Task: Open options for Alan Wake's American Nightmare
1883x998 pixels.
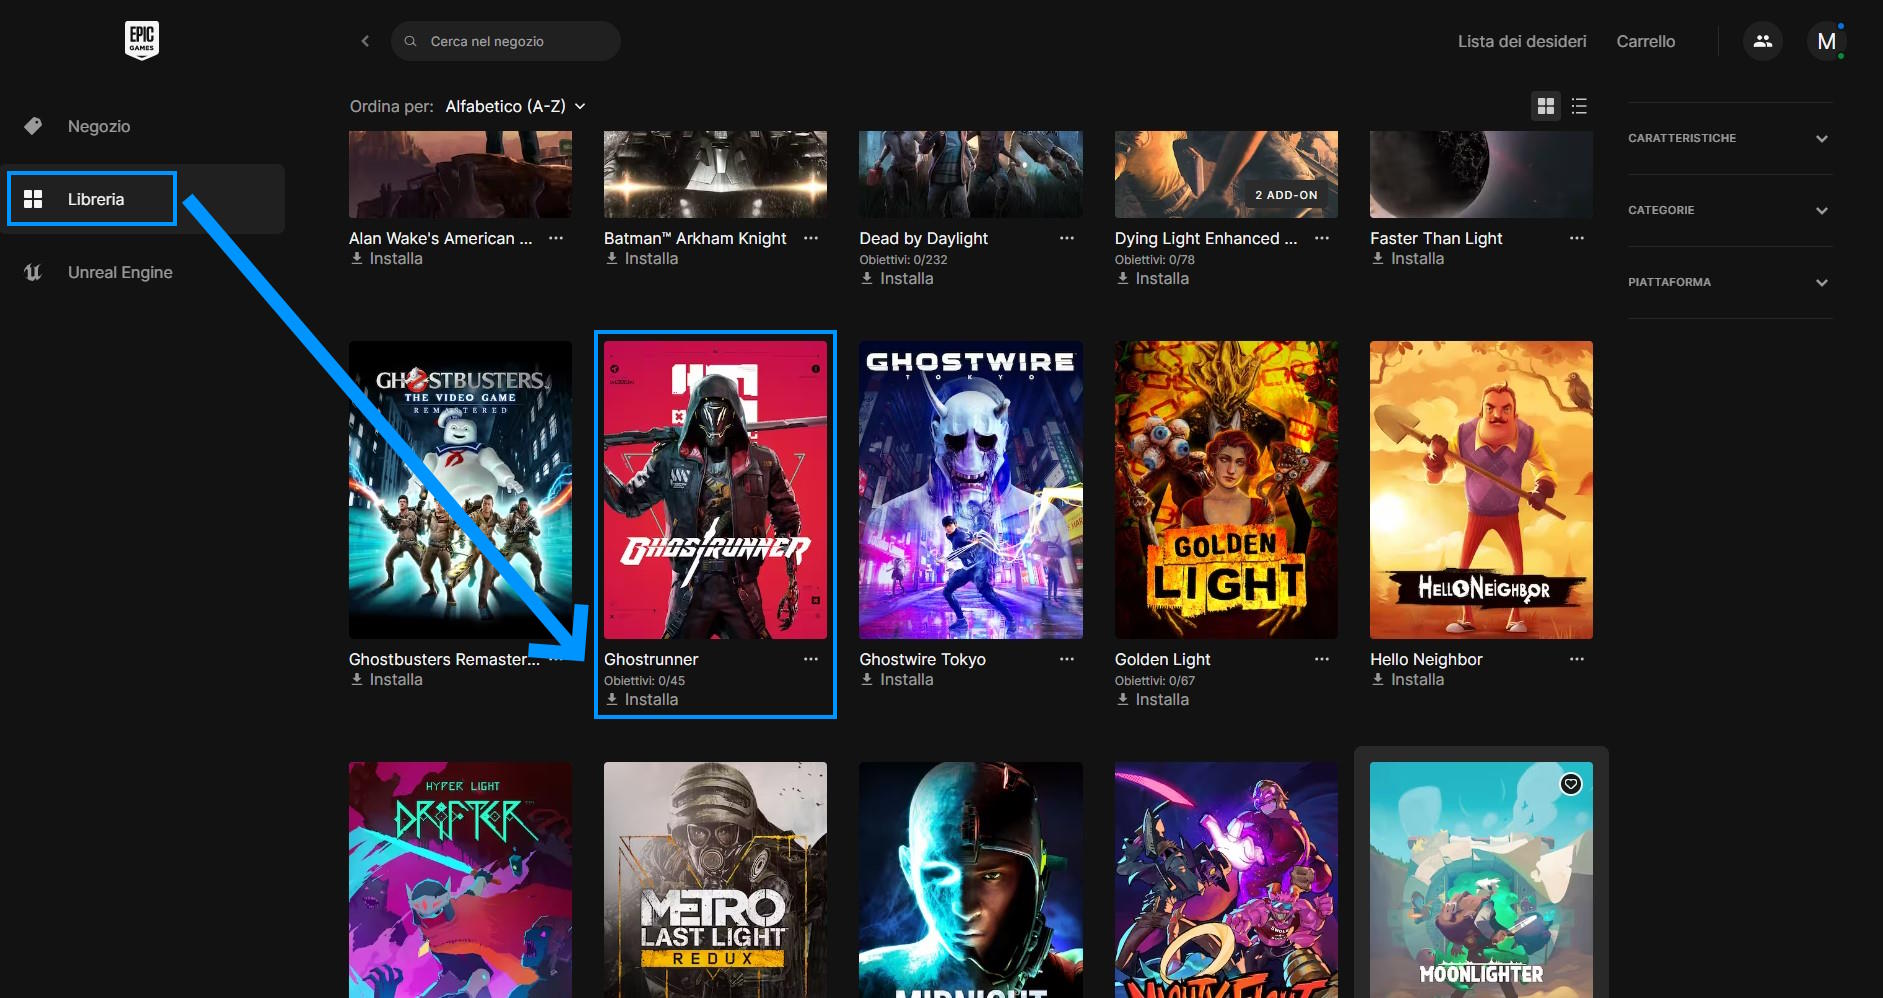Action: pyautogui.click(x=556, y=238)
